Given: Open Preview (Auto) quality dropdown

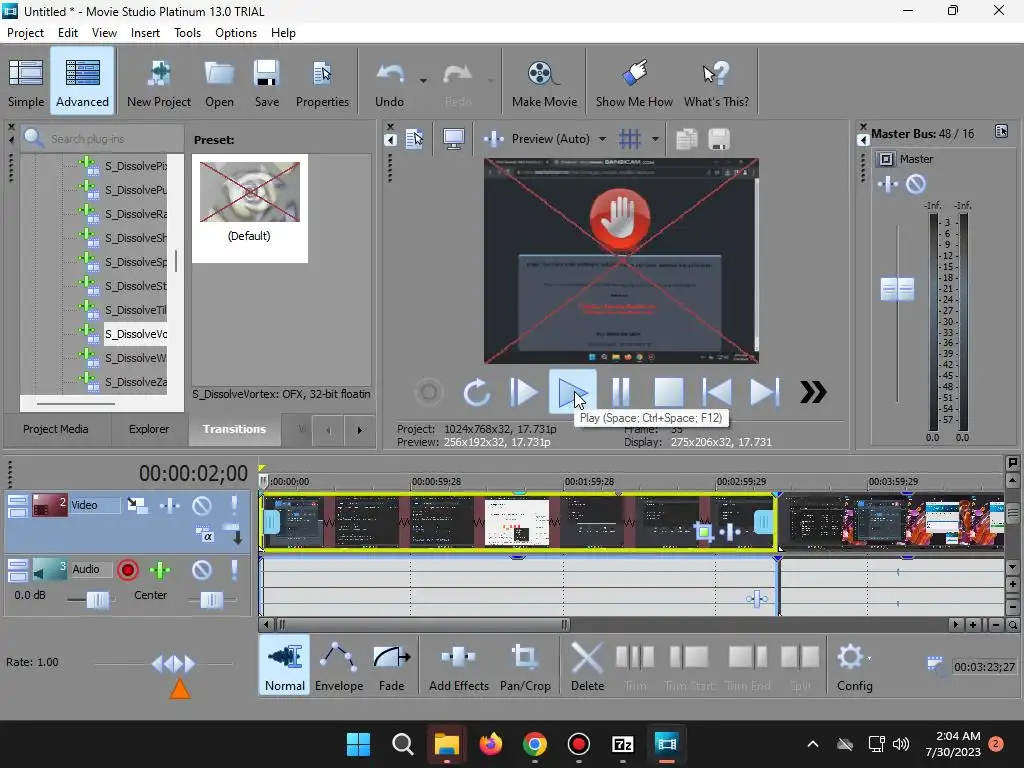Looking at the screenshot, I should (x=602, y=138).
